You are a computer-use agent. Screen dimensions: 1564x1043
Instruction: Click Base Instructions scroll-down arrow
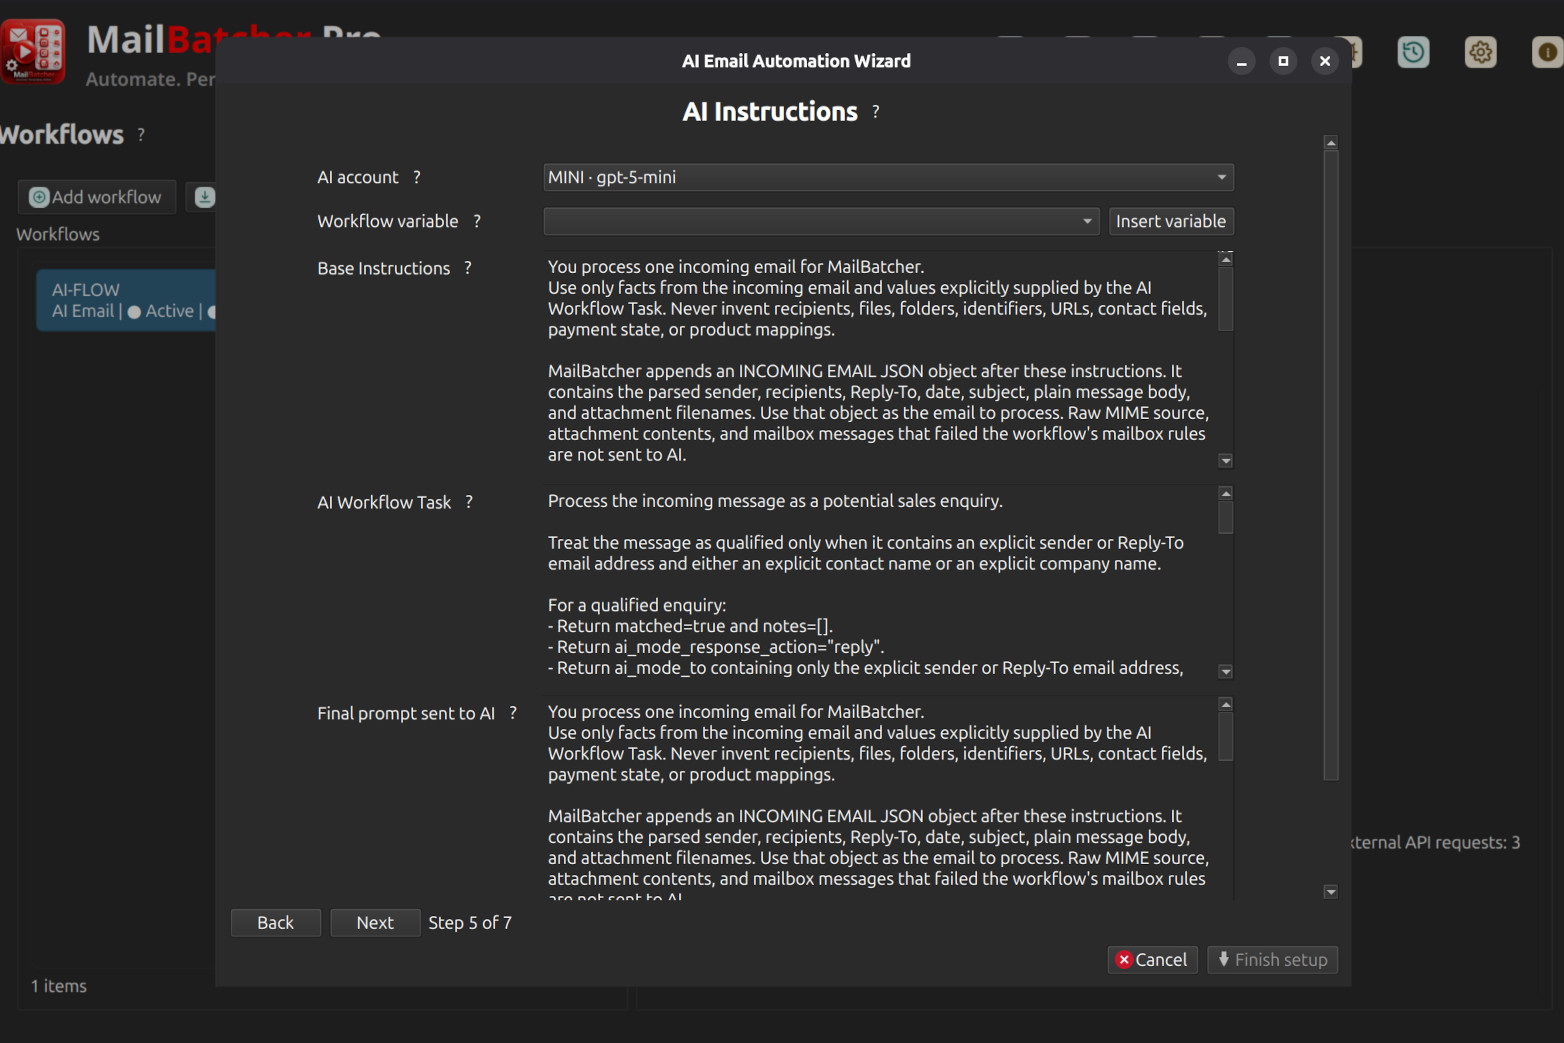pos(1226,461)
